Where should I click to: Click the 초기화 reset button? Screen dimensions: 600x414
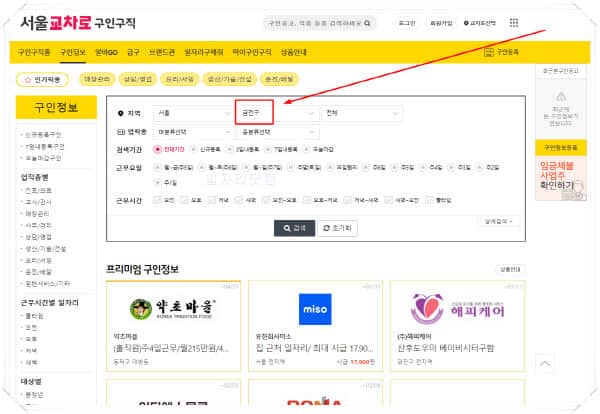coord(338,228)
